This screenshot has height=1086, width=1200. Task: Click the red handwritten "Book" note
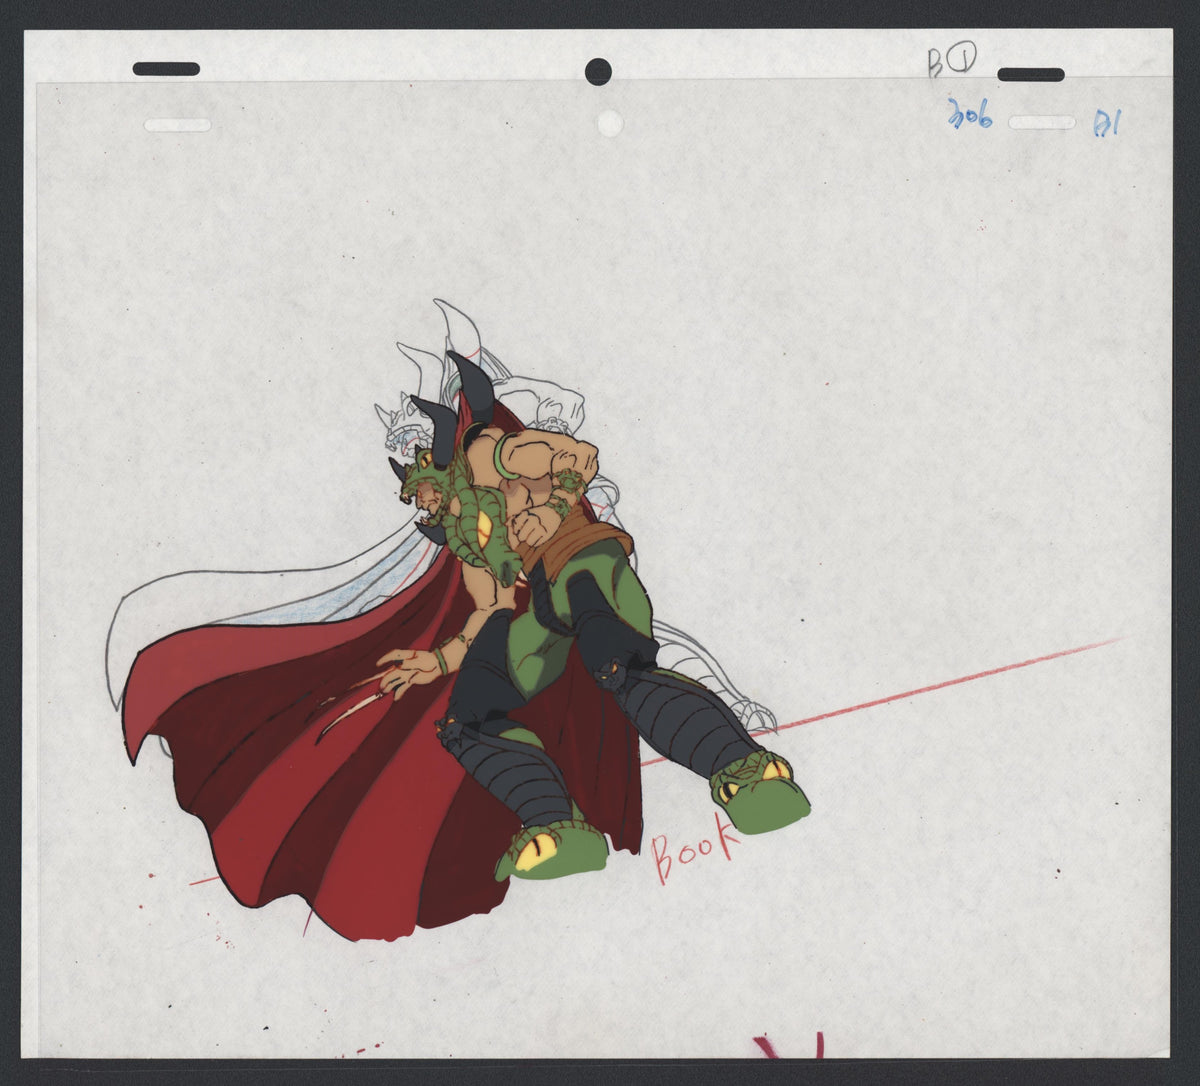pyautogui.click(x=695, y=853)
